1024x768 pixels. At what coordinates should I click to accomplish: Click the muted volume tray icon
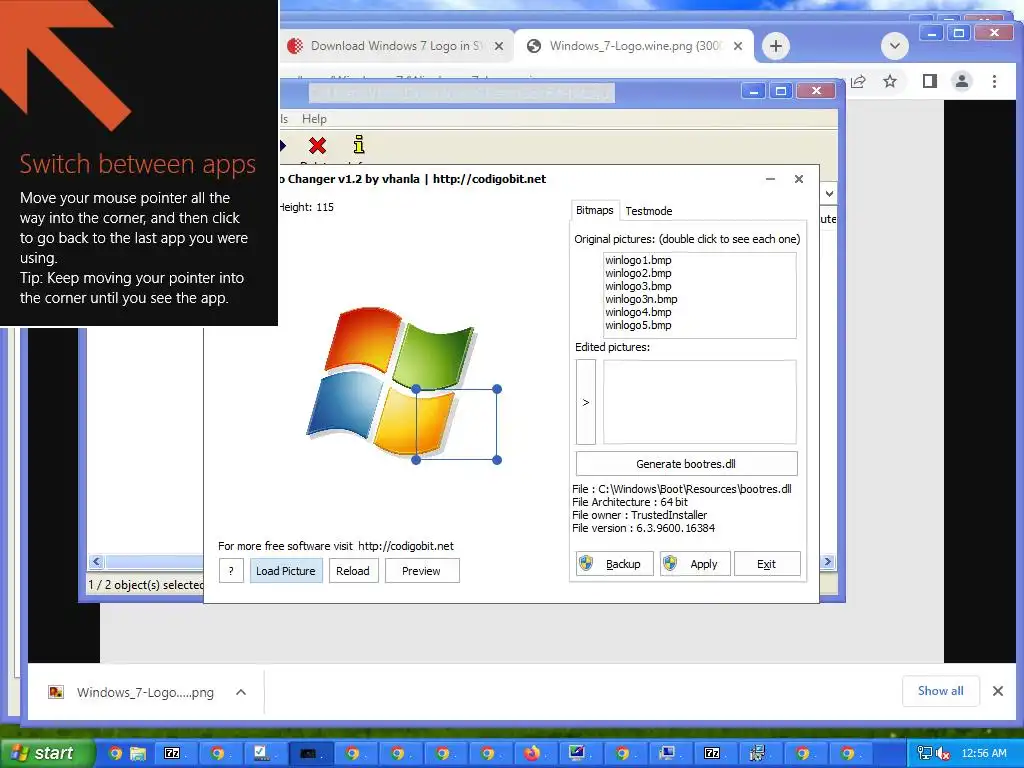pos(943,753)
